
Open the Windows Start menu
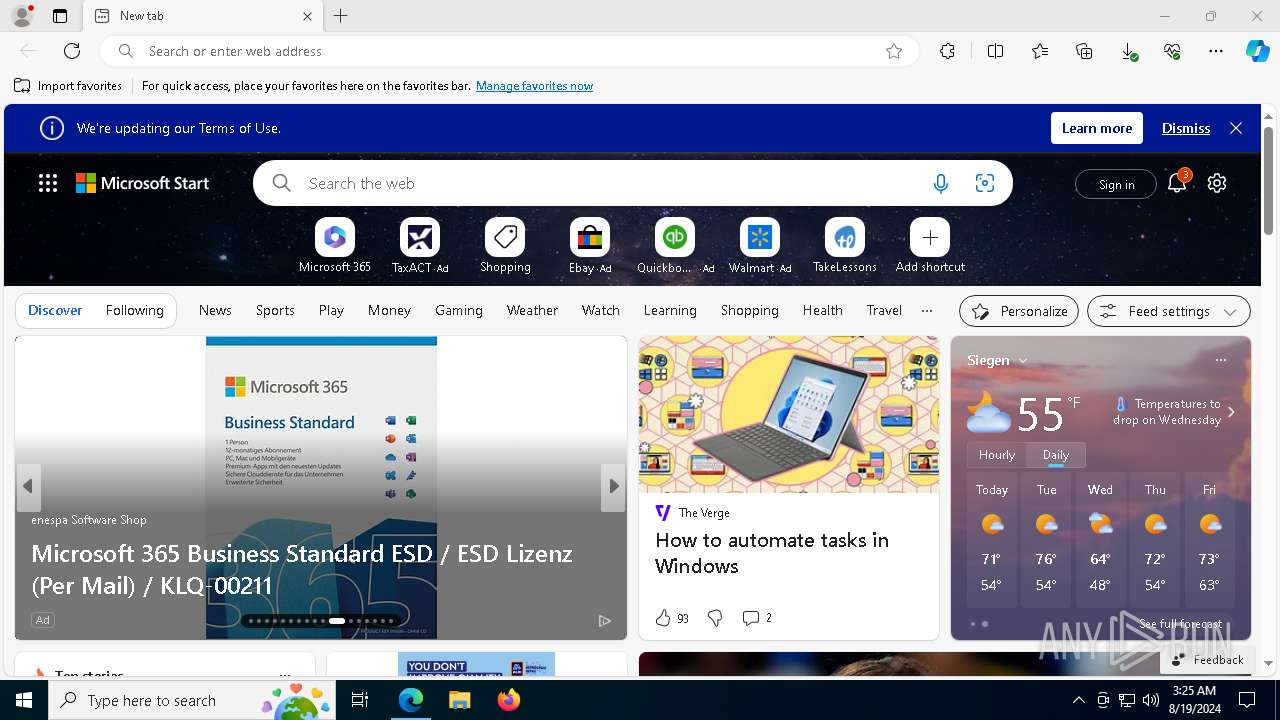point(24,700)
